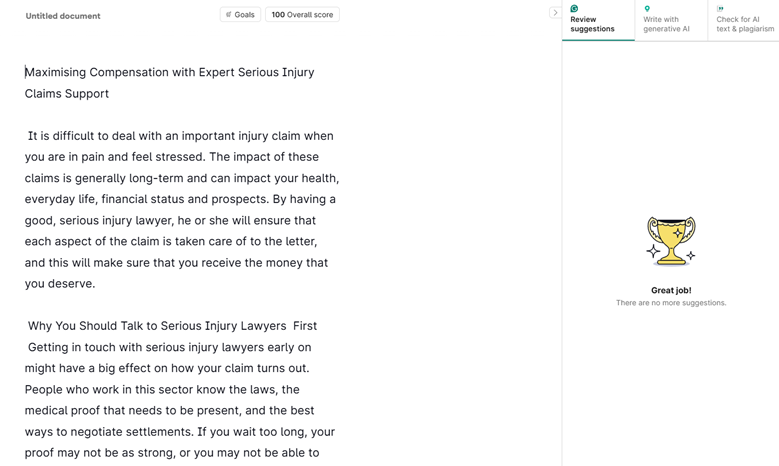
Task: Click the target icon on the Goals button
Action: [x=228, y=15]
